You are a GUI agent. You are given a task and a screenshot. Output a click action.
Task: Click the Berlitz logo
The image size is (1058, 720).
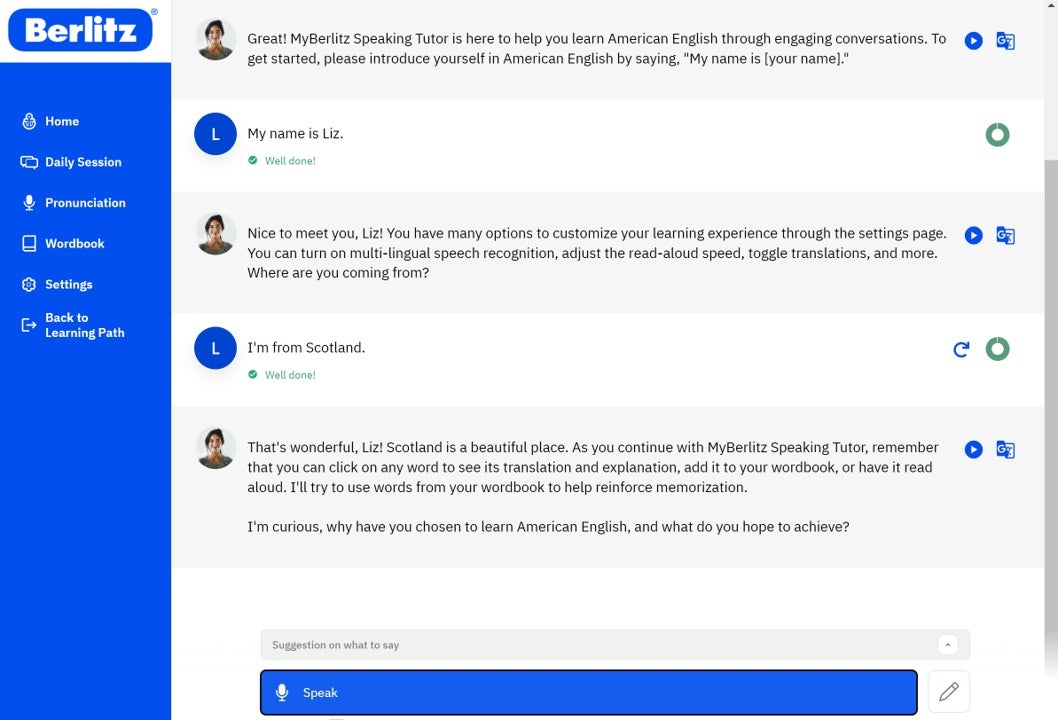pyautogui.click(x=81, y=30)
